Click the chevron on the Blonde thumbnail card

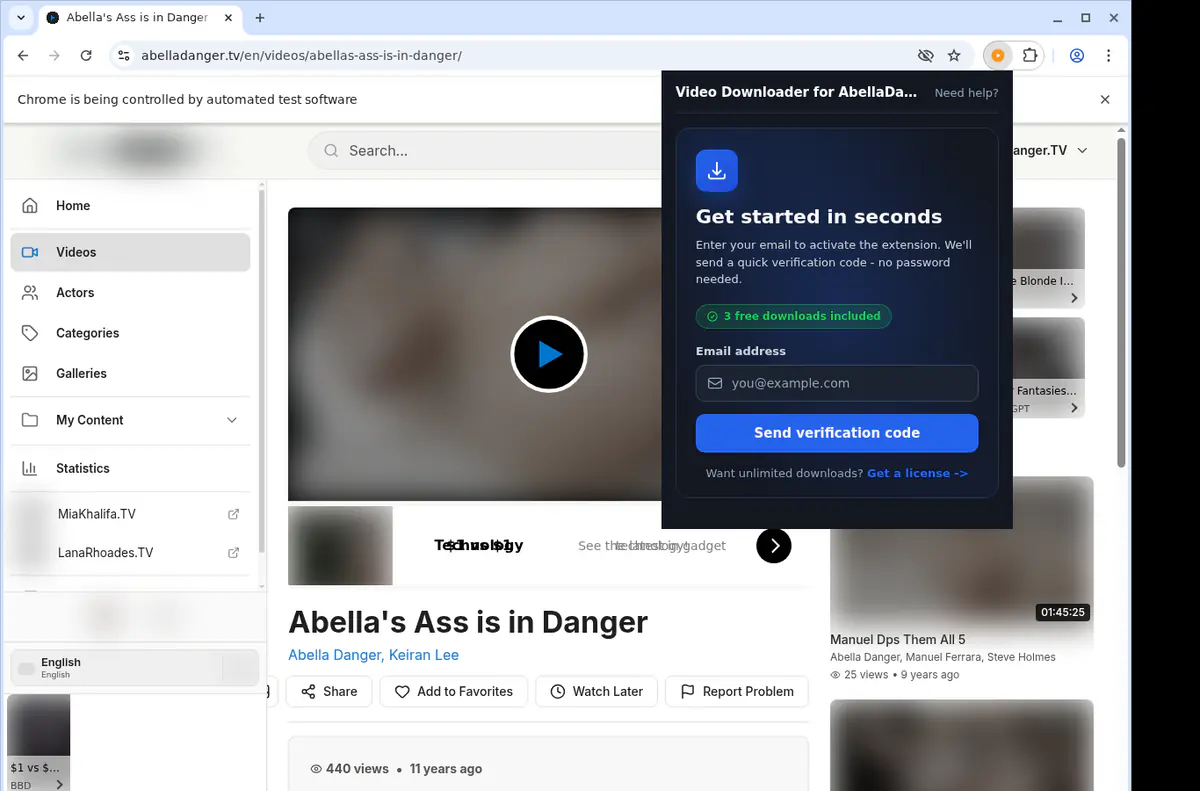pos(1074,298)
